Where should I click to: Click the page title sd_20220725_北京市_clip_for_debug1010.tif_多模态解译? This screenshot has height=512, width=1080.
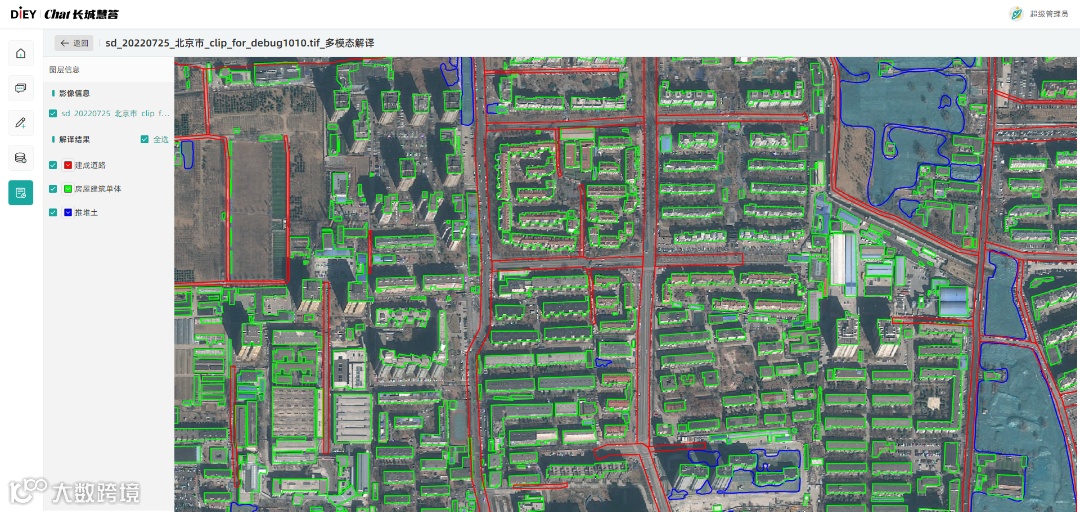click(240, 43)
